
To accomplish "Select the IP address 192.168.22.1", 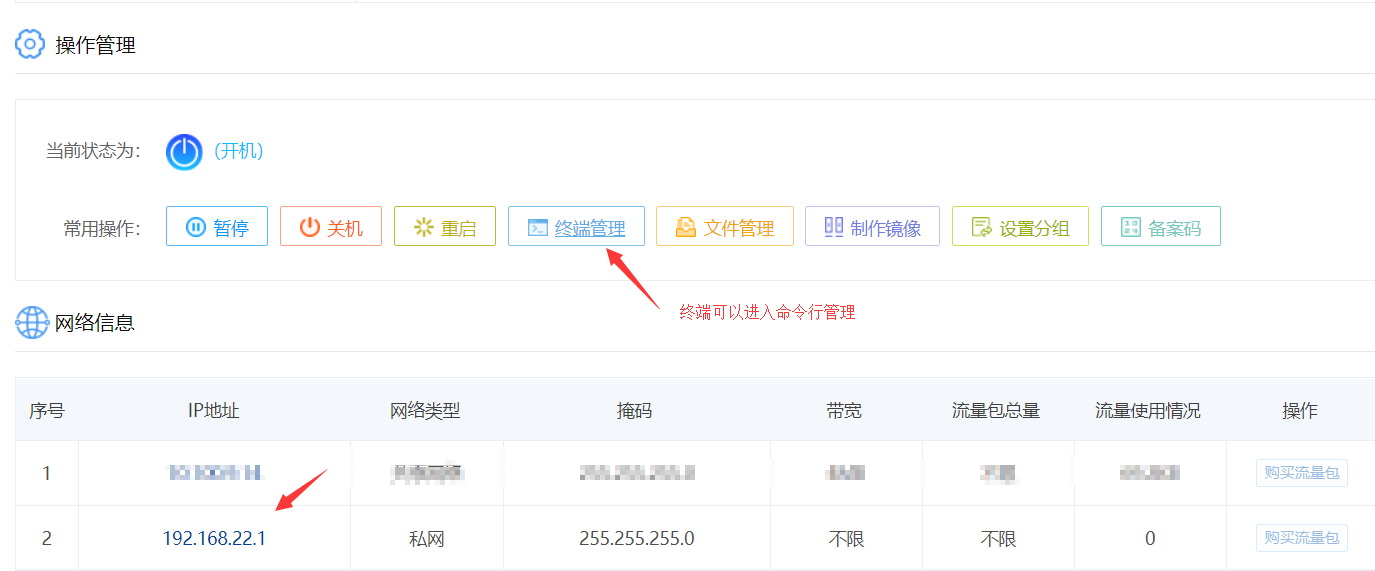I will tap(214, 539).
